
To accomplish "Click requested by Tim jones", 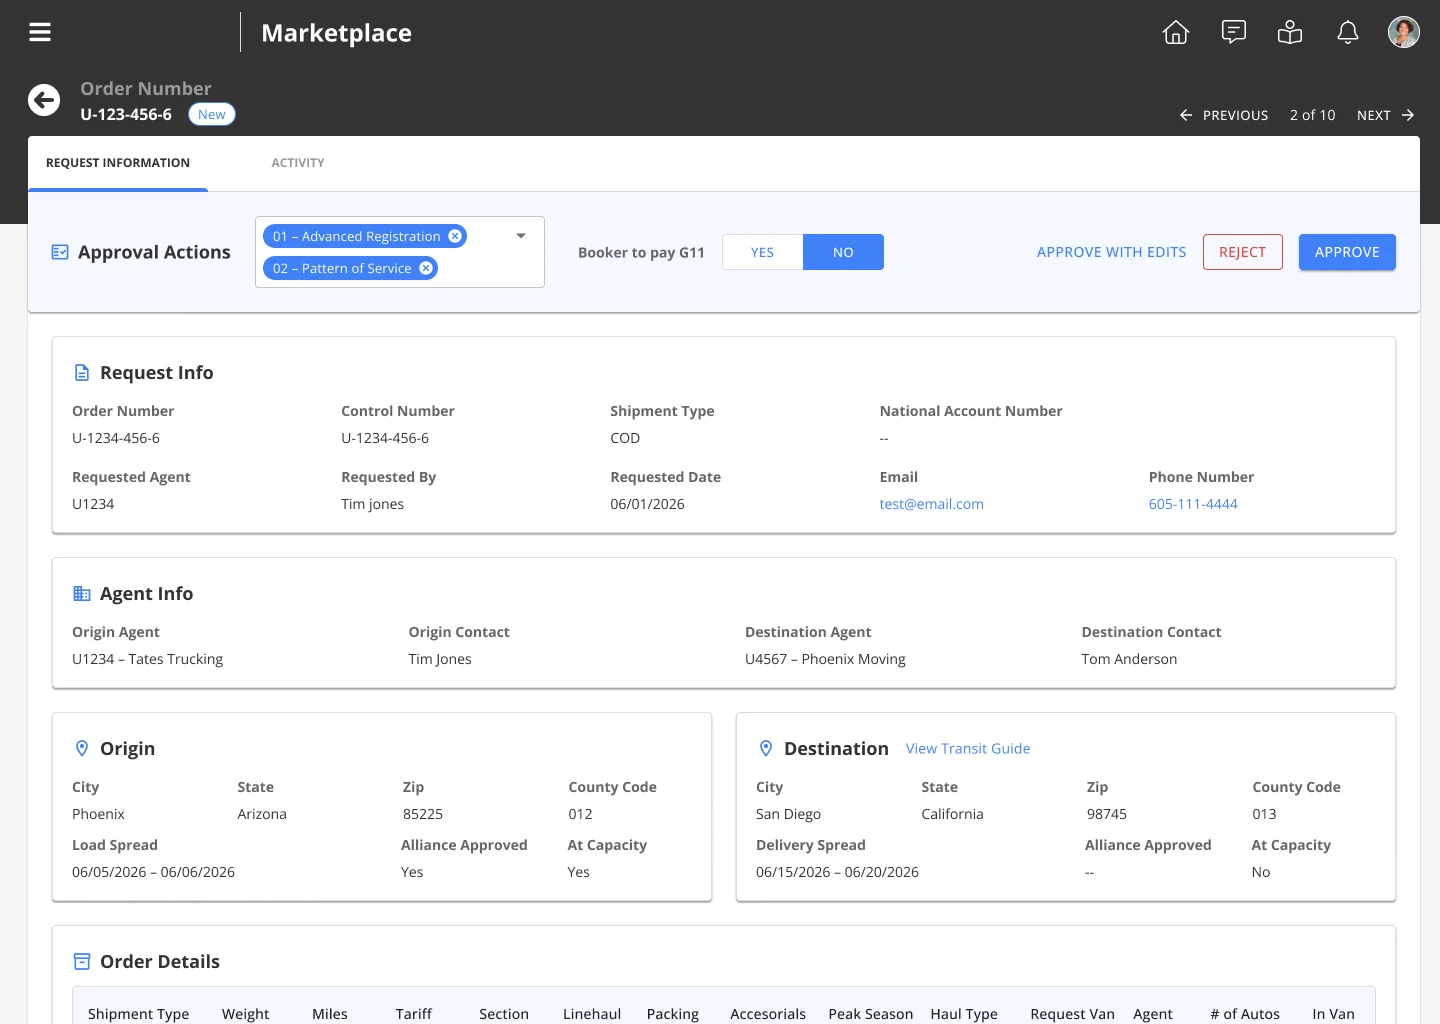I will point(372,504).
